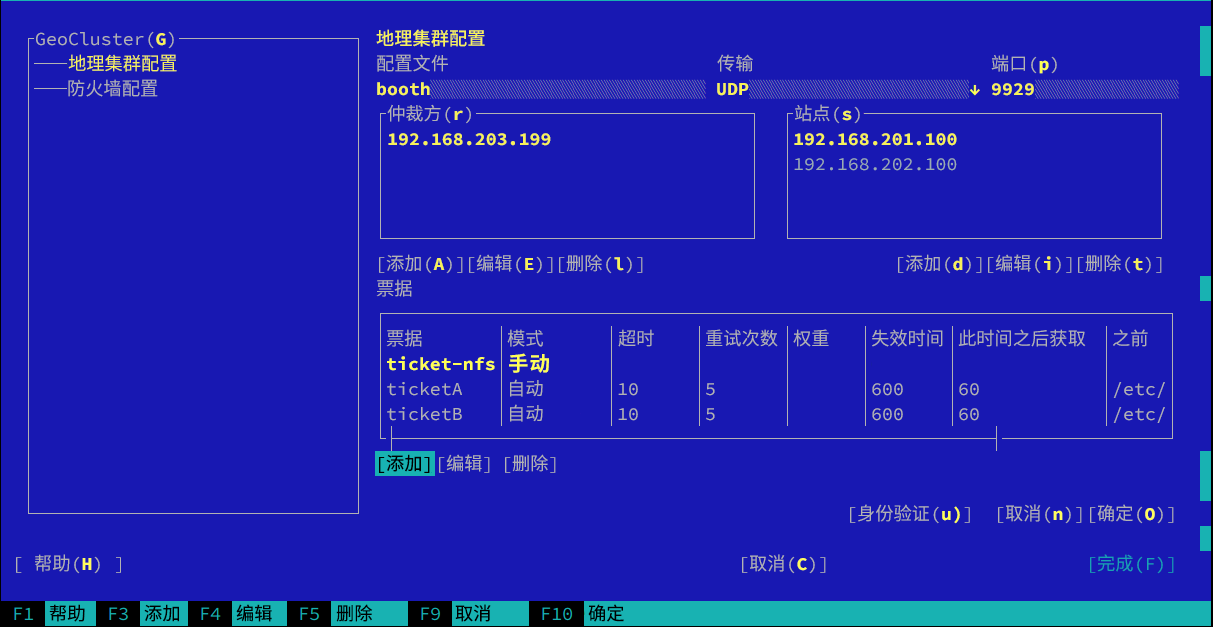The height and width of the screenshot is (627, 1213).
Task: Click the booth configuration file field
Action: (x=540, y=90)
